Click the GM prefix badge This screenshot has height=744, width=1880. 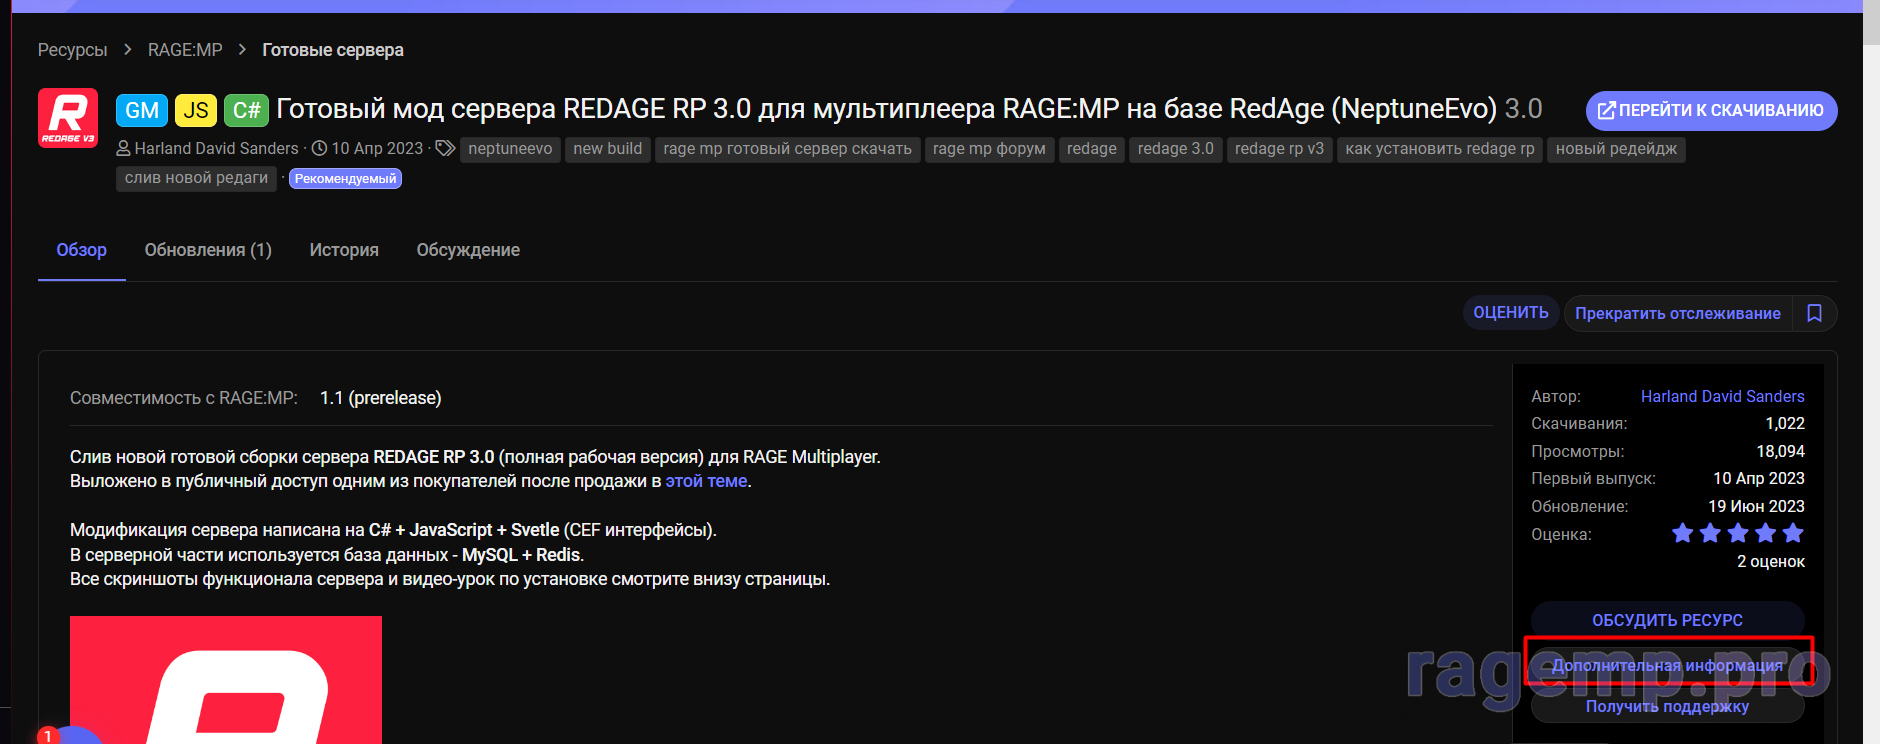click(x=142, y=110)
